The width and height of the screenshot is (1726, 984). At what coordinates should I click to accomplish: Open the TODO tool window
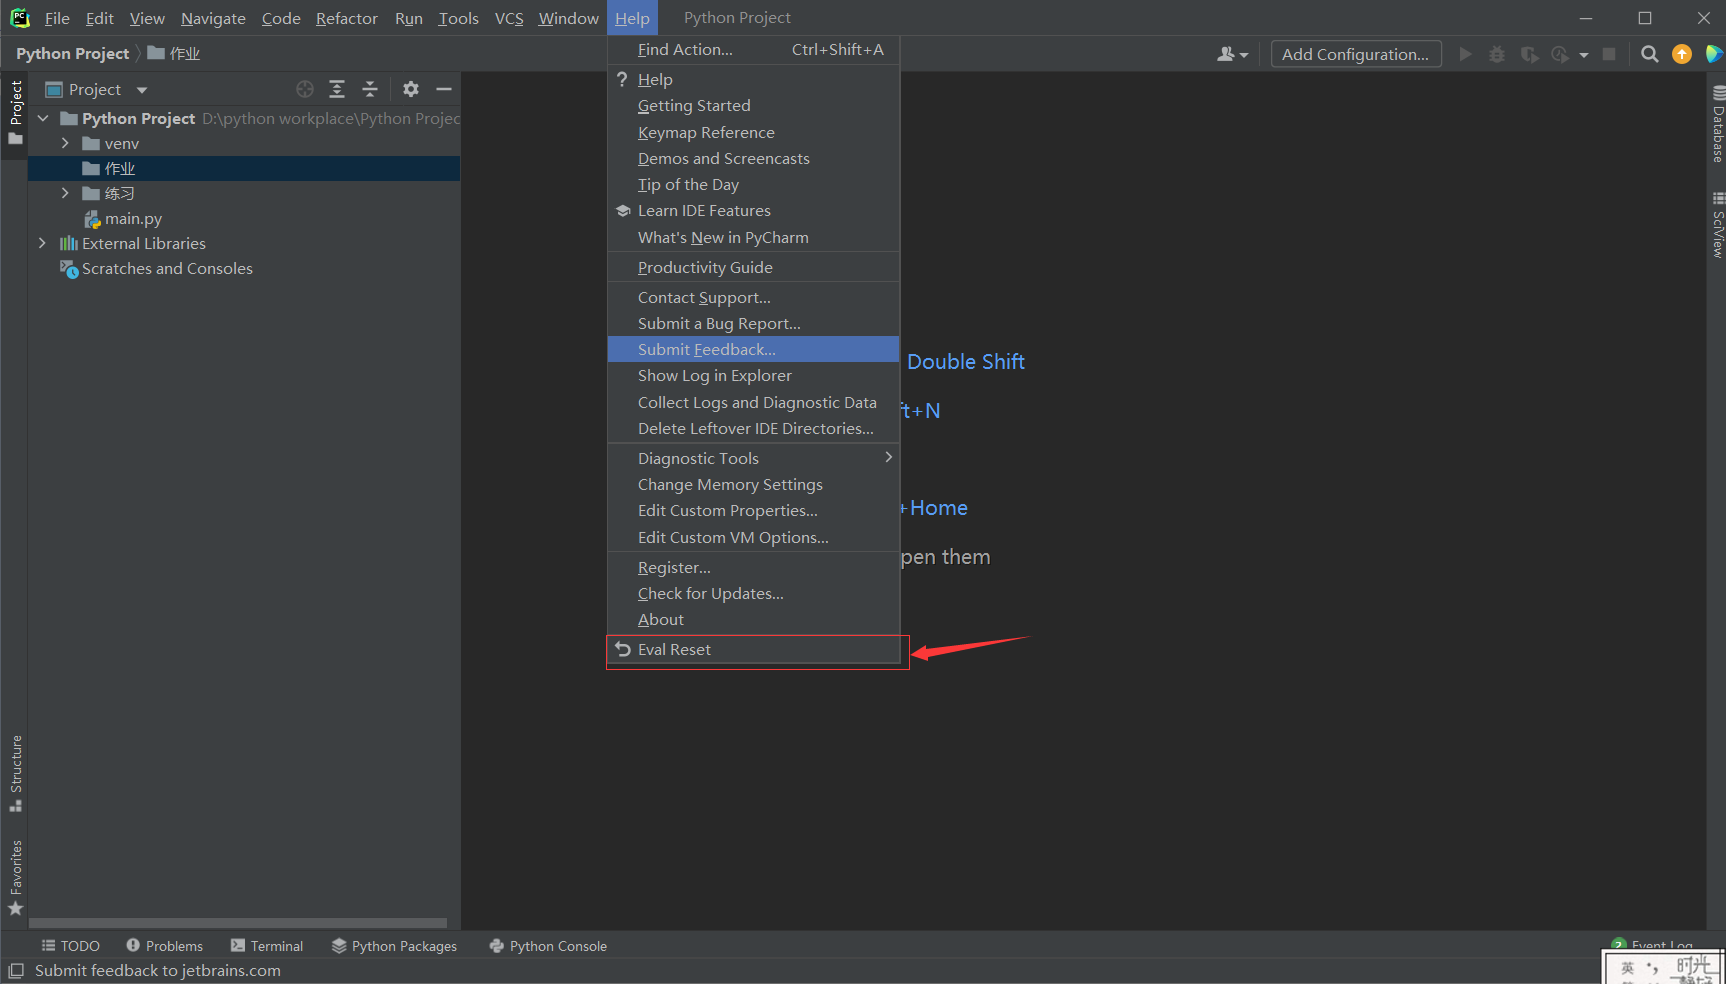pyautogui.click(x=70, y=946)
